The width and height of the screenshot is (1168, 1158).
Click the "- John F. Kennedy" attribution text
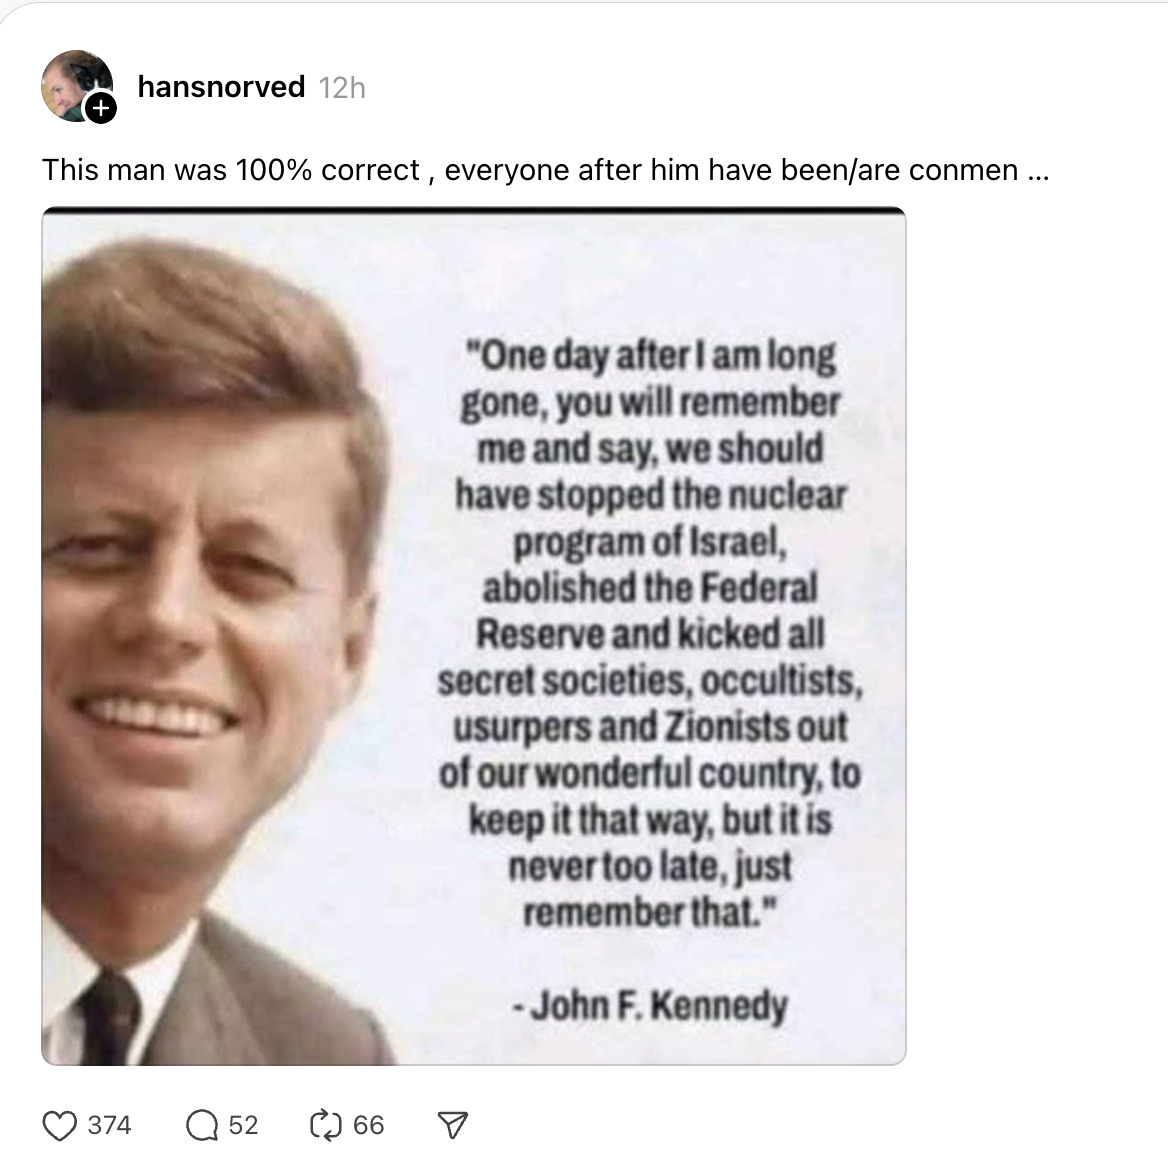650,1005
